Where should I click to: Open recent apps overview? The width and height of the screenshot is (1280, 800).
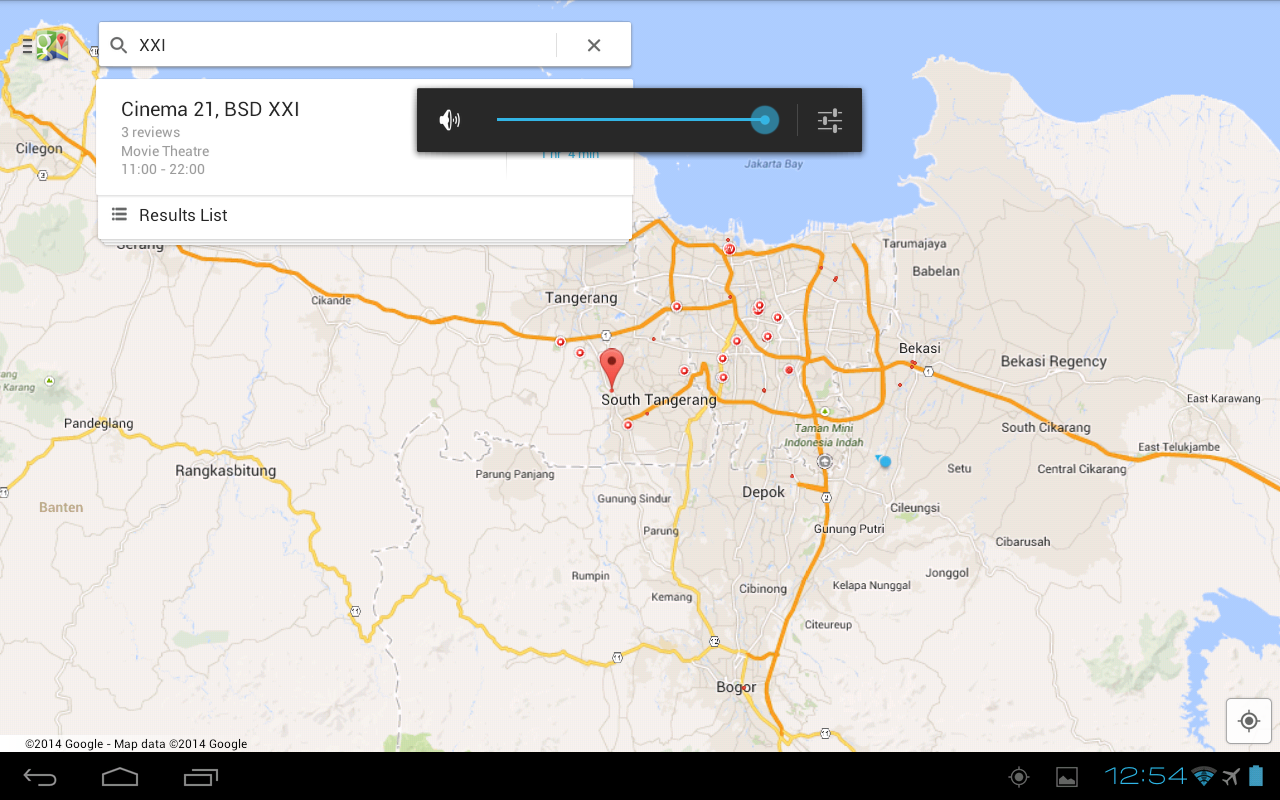click(201, 777)
